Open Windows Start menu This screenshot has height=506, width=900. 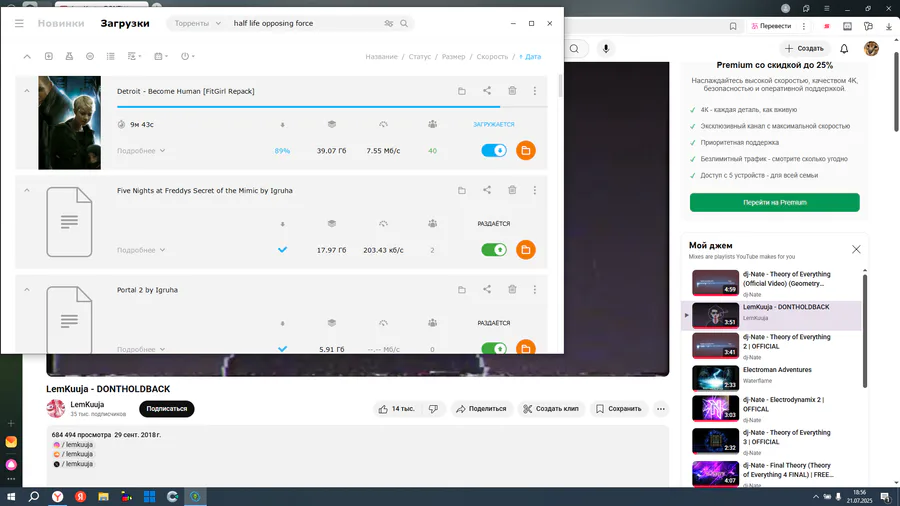pos(11,497)
